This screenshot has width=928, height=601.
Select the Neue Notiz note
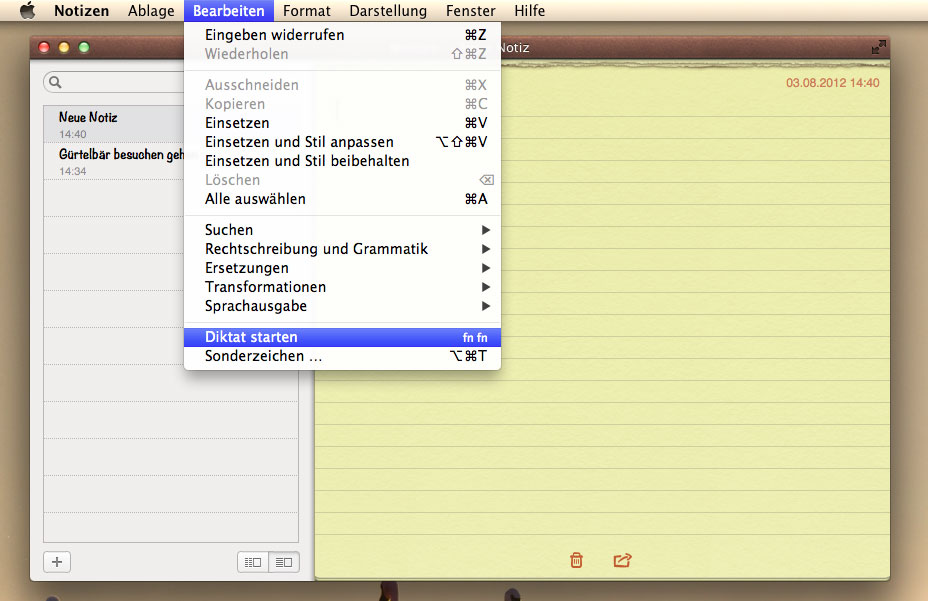(x=114, y=124)
